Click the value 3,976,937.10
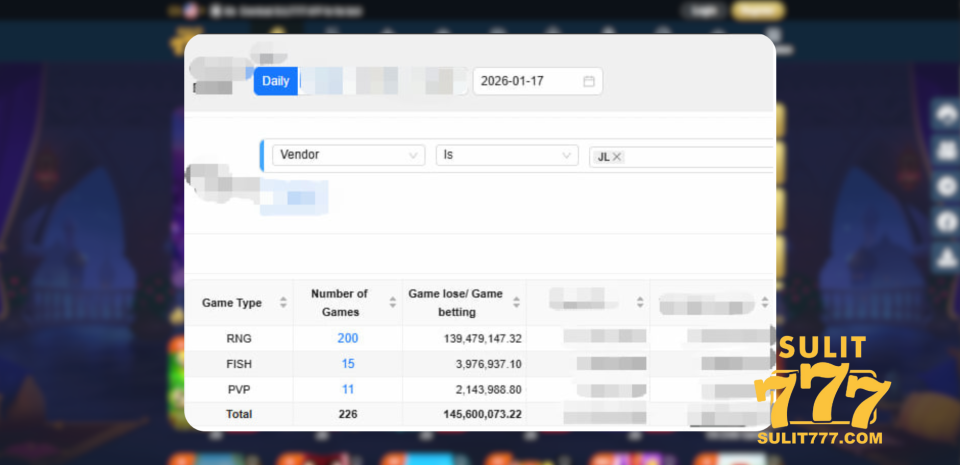Screen dimensions: 960x465 (489, 365)
